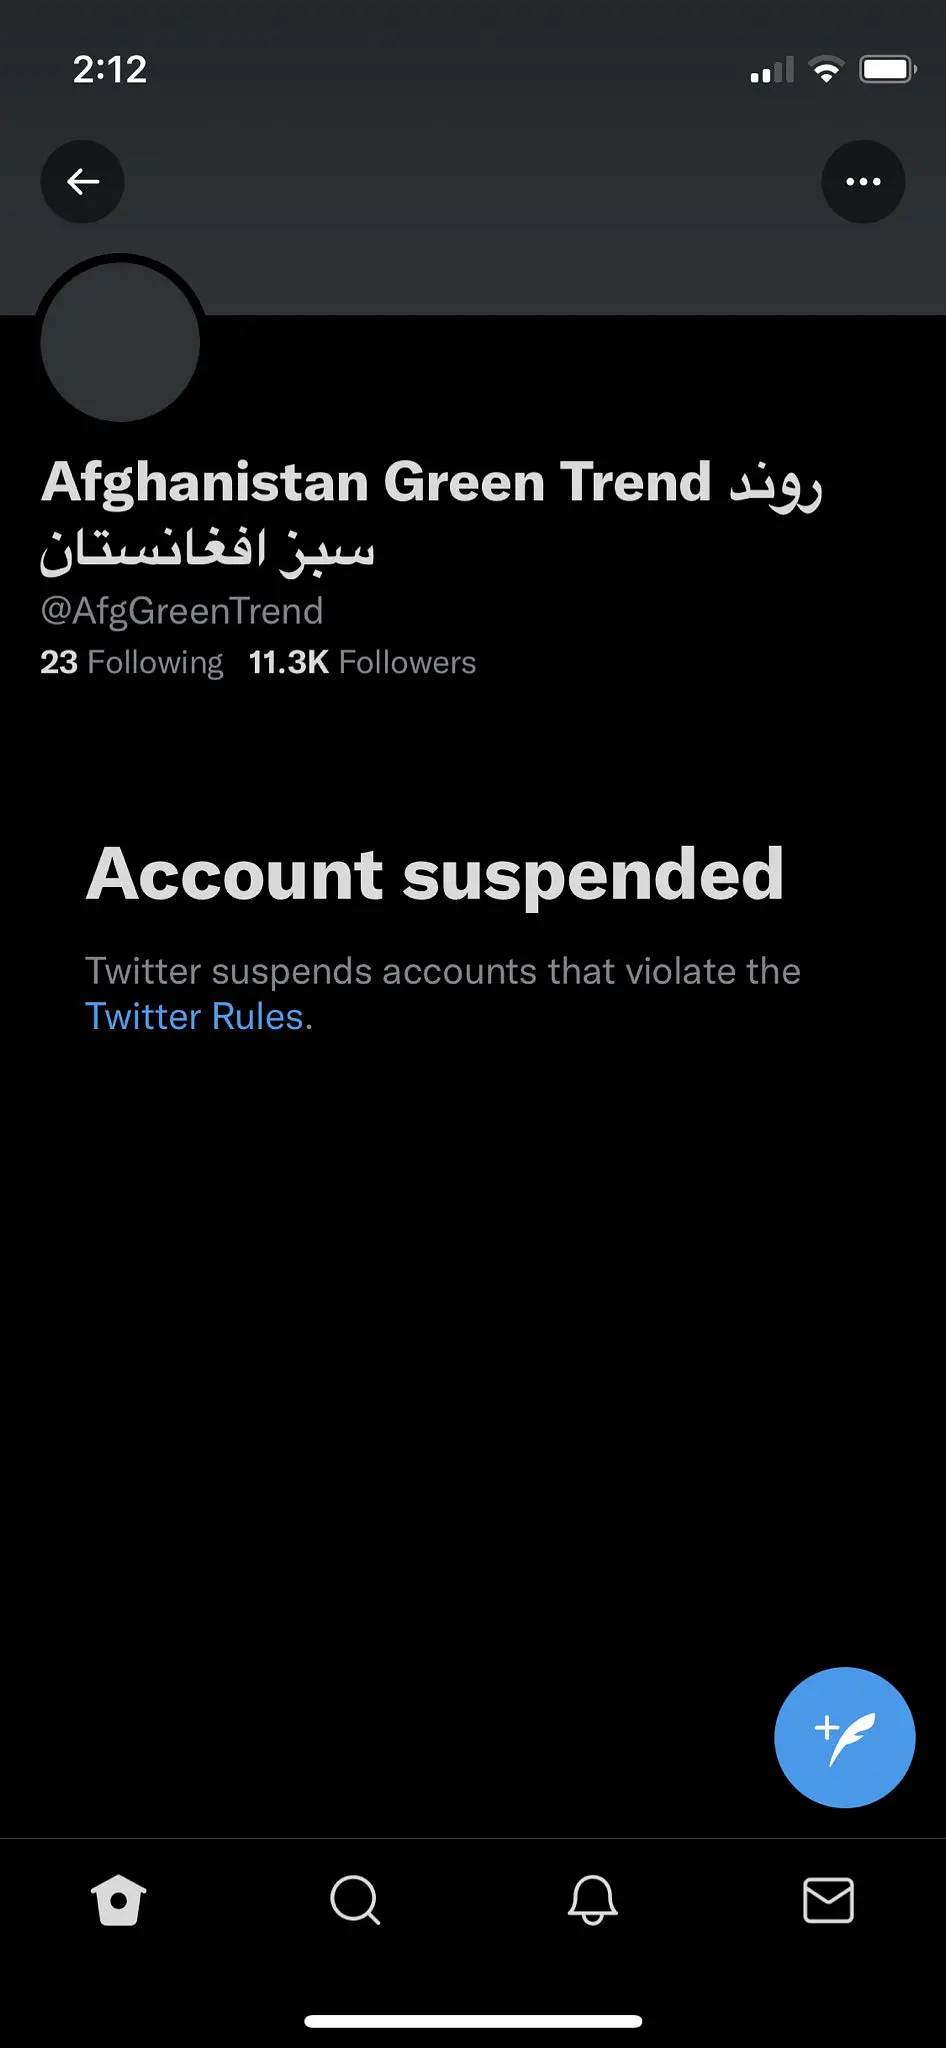946x2048 pixels.
Task: Tap the battery status icon
Action: (888, 69)
